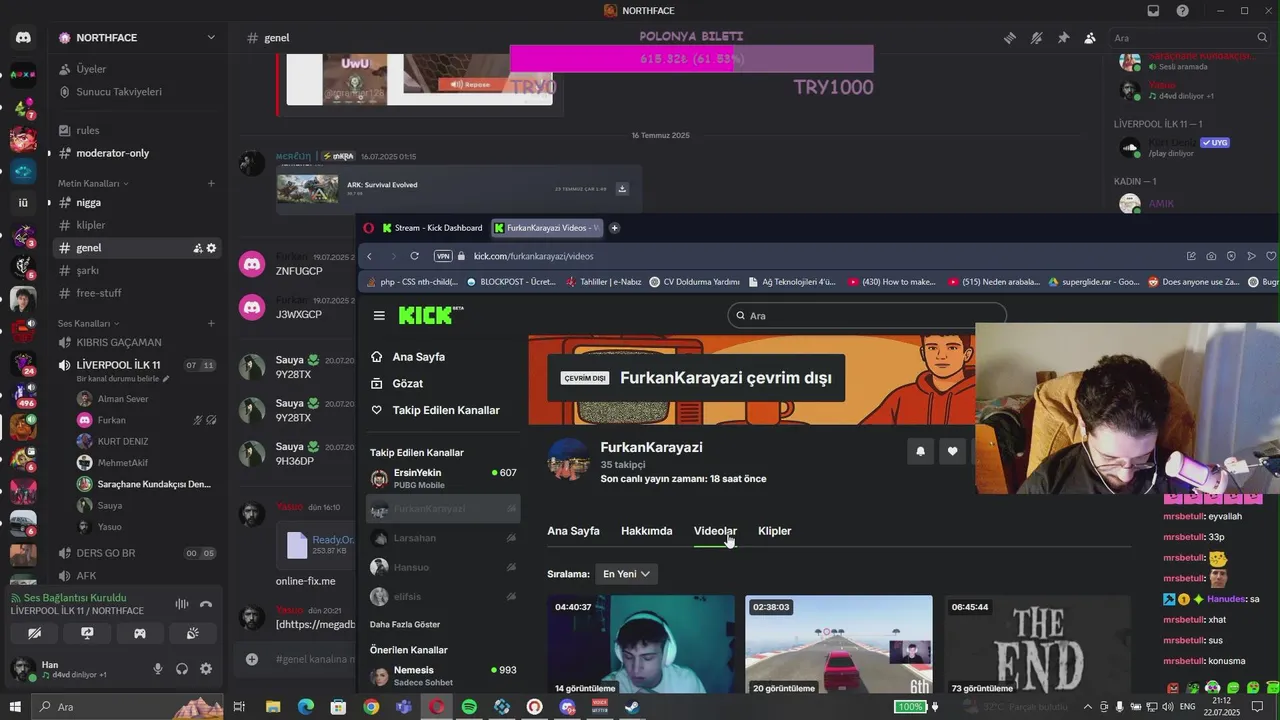This screenshot has height=720, width=1280.
Task: Open Discord user settings gear
Action: 206,669
